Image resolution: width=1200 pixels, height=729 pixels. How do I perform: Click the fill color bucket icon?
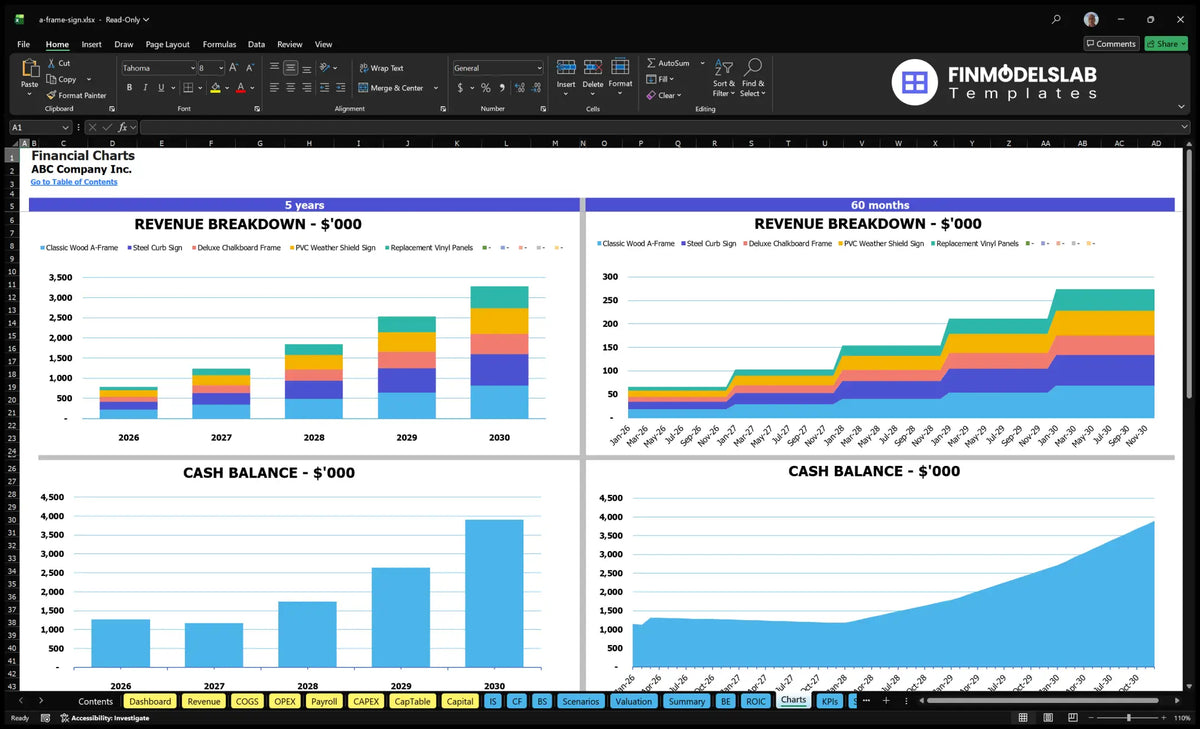click(215, 88)
